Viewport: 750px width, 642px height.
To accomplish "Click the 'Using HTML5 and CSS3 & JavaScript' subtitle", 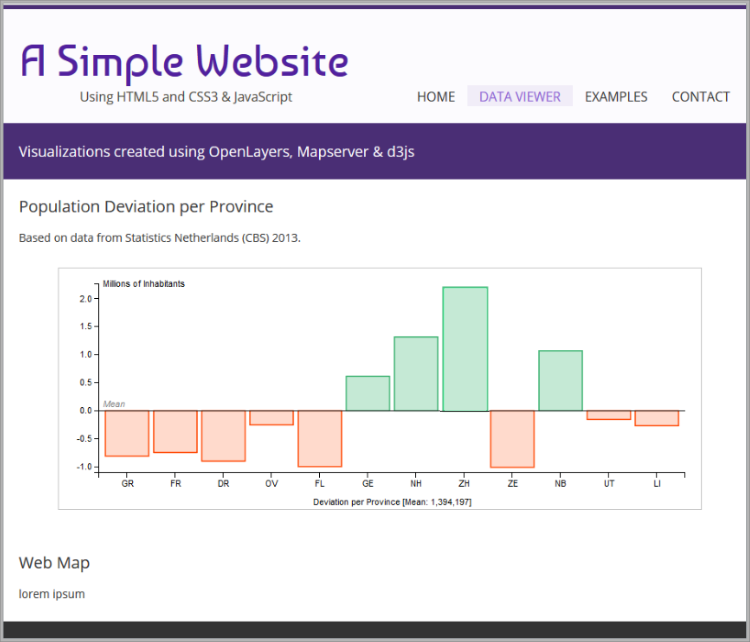I will 186,97.
